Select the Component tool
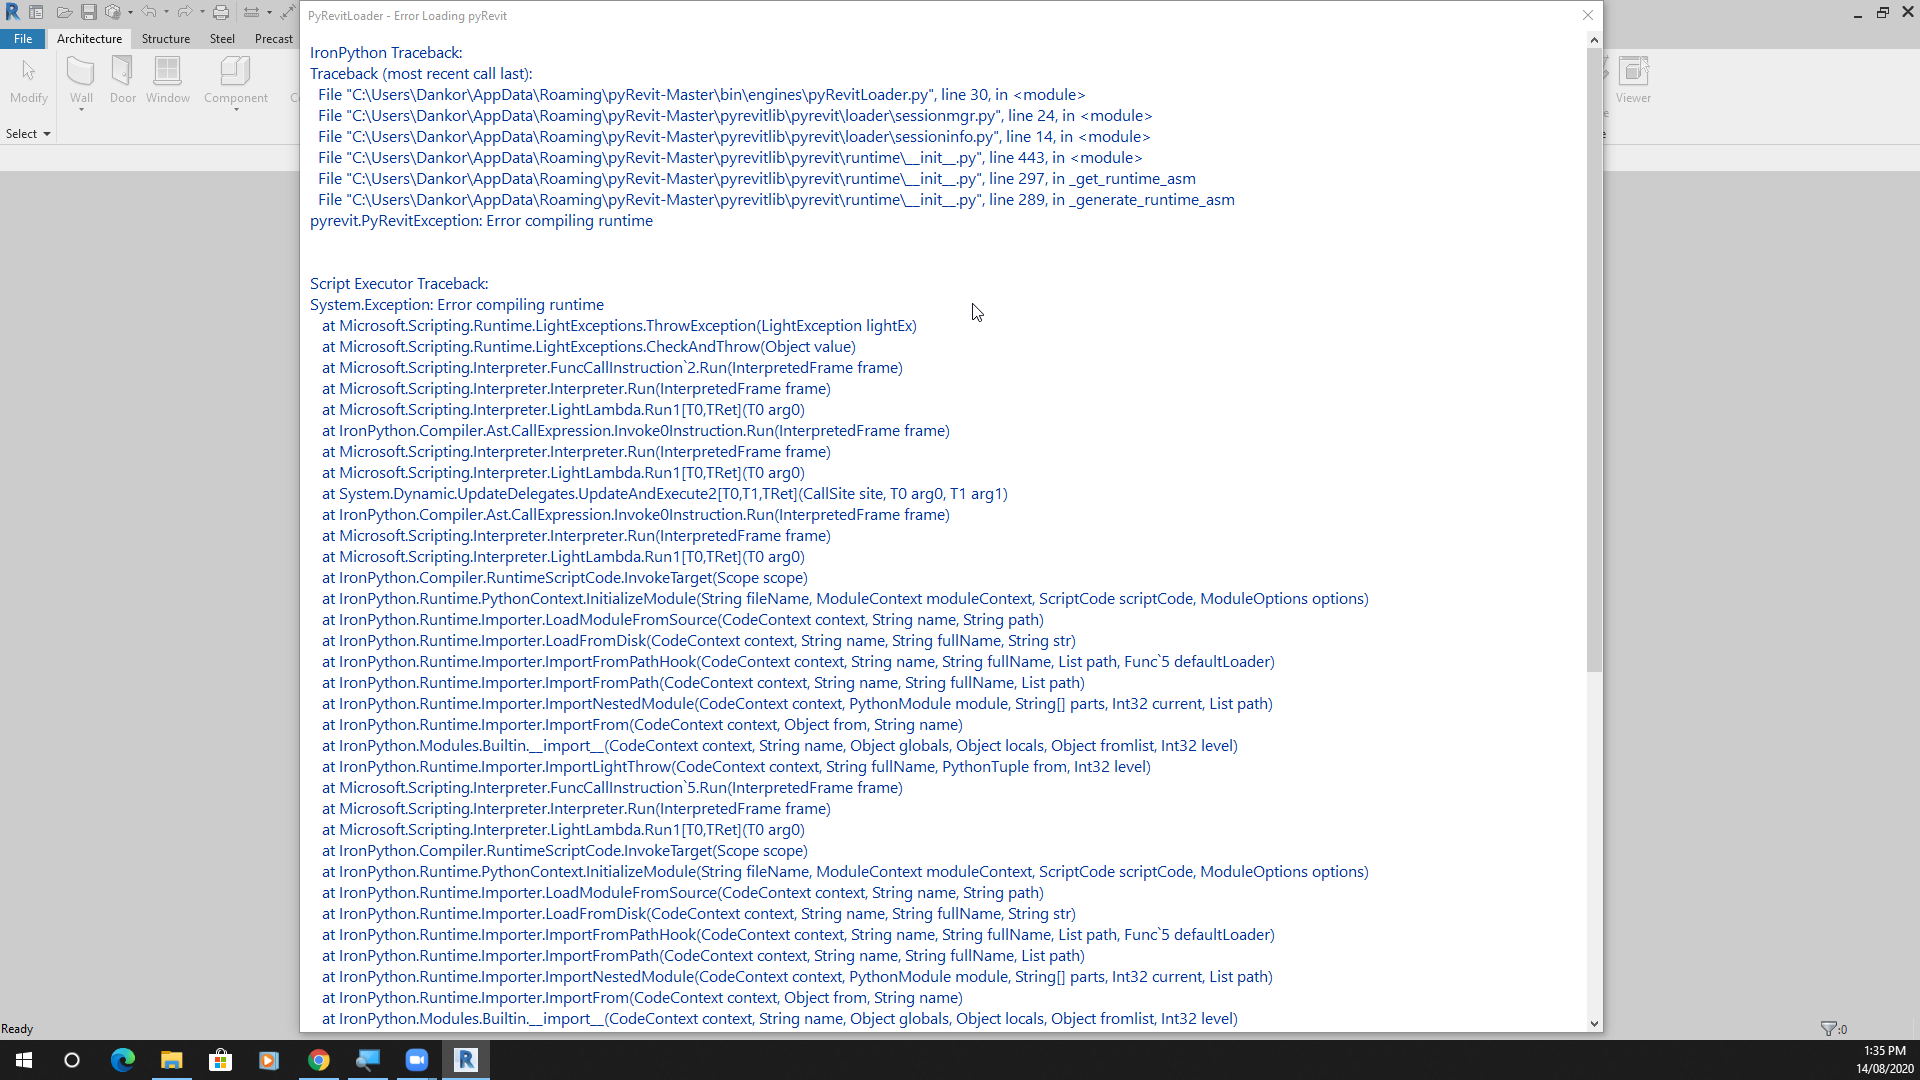The image size is (1920, 1080). pyautogui.click(x=236, y=80)
